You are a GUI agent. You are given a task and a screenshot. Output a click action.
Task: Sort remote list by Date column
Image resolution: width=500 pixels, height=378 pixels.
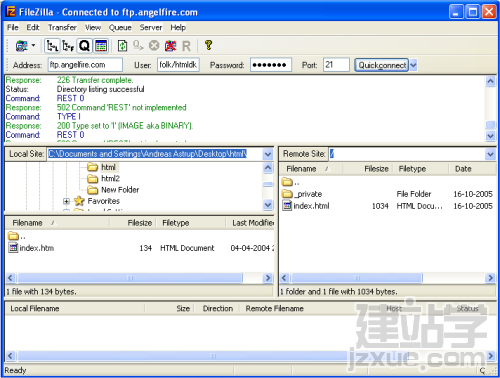(472, 169)
